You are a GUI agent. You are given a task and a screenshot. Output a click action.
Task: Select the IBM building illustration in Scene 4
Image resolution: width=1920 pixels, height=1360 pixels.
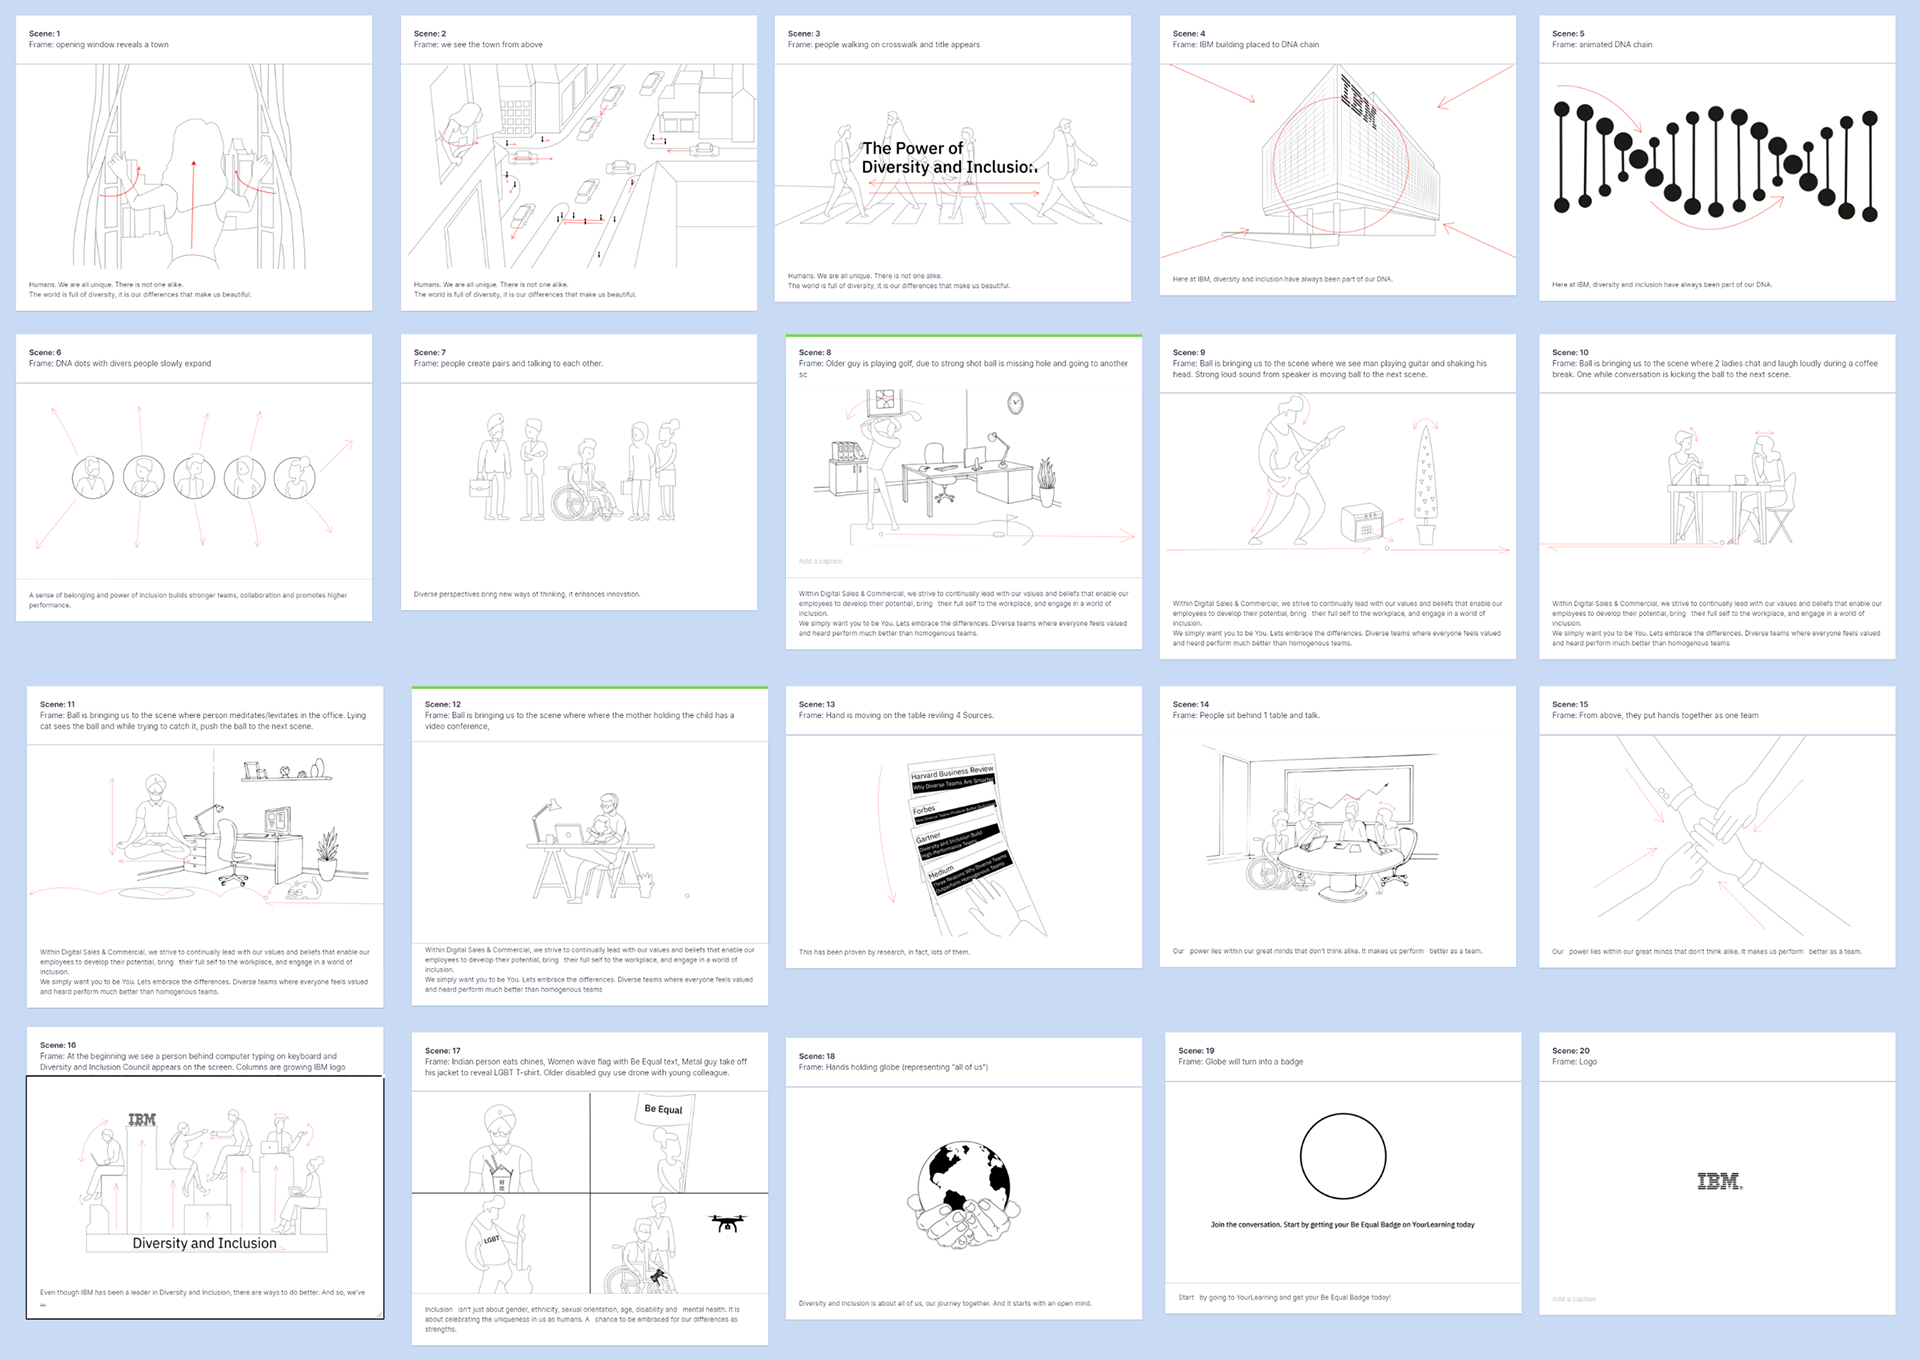coord(1350,158)
